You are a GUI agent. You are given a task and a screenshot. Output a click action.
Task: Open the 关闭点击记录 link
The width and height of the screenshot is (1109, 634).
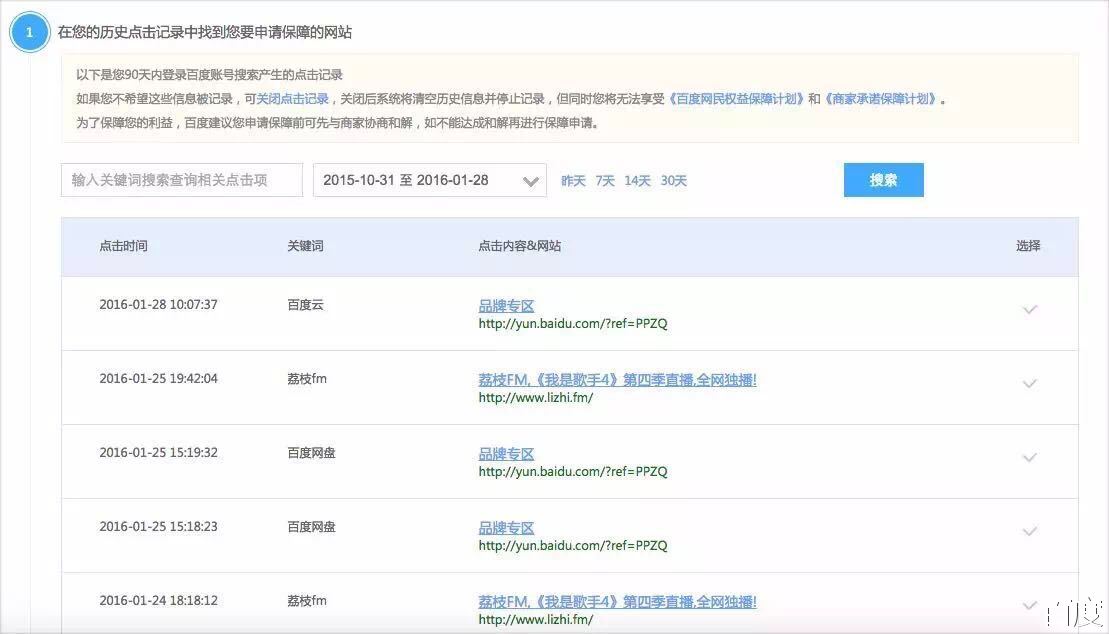pyautogui.click(x=292, y=98)
